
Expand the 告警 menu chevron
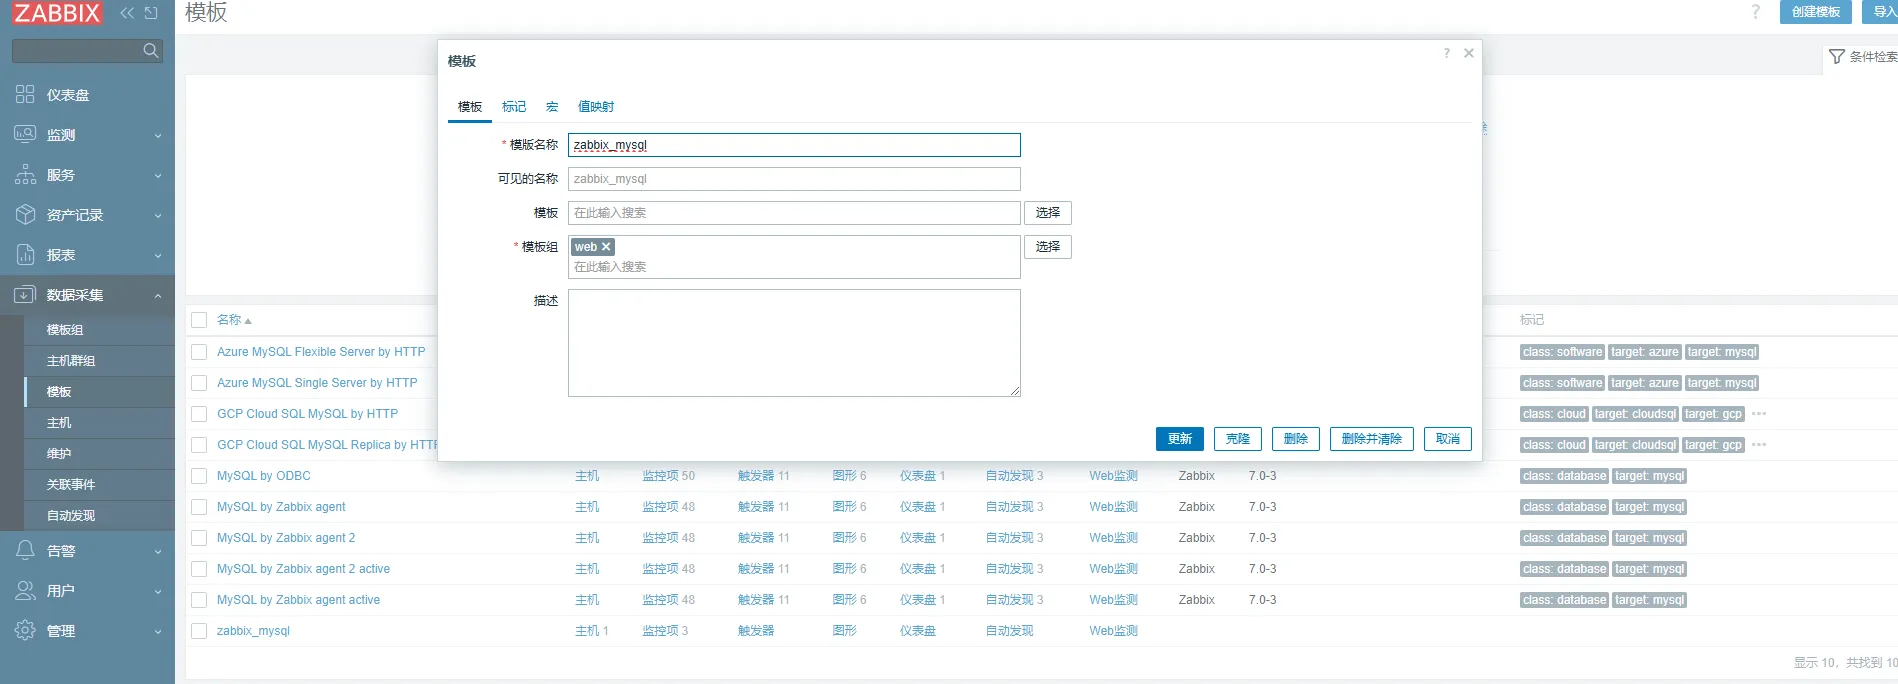[158, 552]
